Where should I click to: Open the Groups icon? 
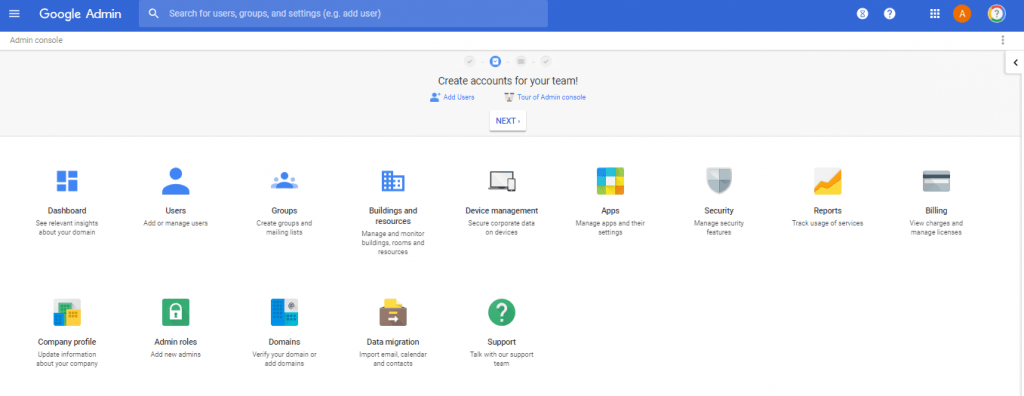coord(284,181)
